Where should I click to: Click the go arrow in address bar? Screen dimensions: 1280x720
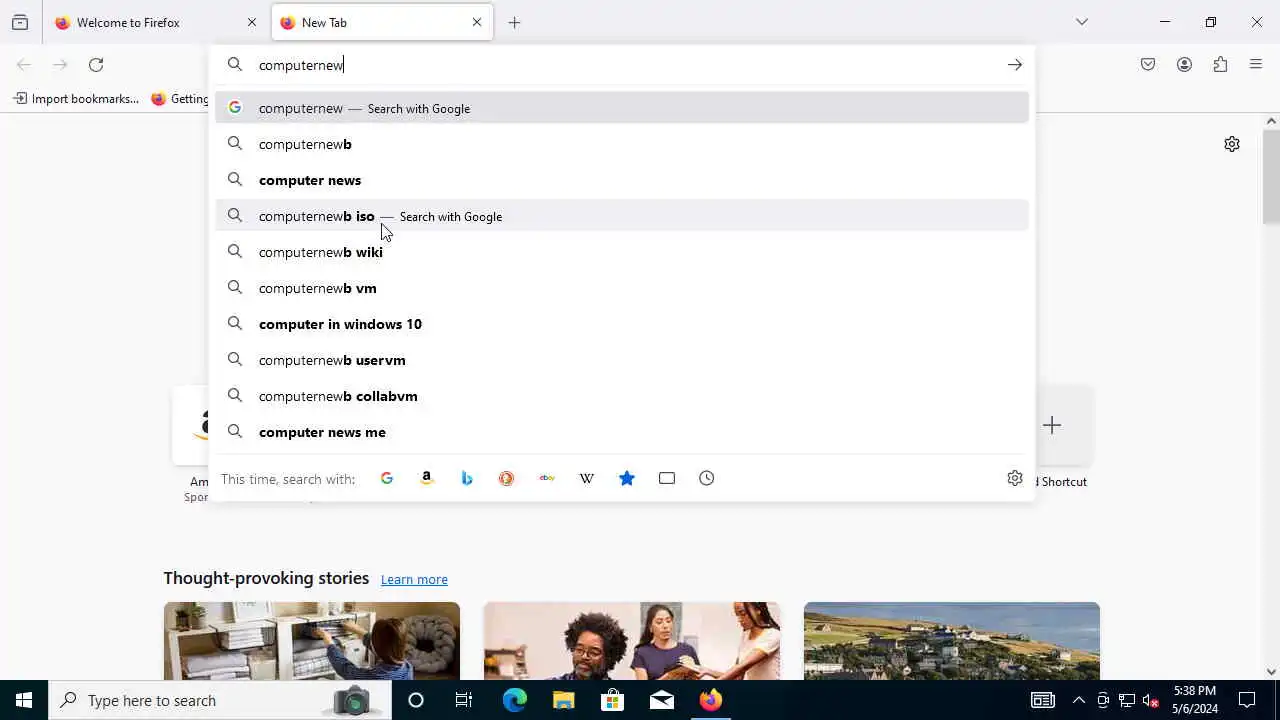tap(1015, 65)
